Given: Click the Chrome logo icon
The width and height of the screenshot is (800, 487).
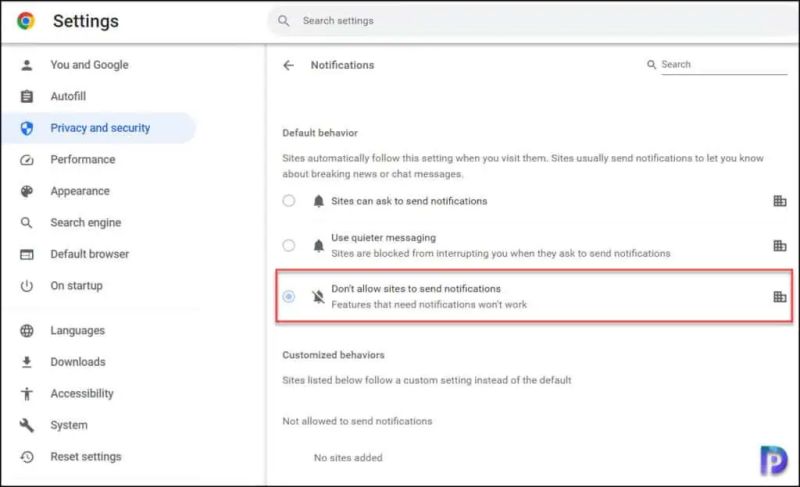Looking at the screenshot, I should [x=26, y=21].
